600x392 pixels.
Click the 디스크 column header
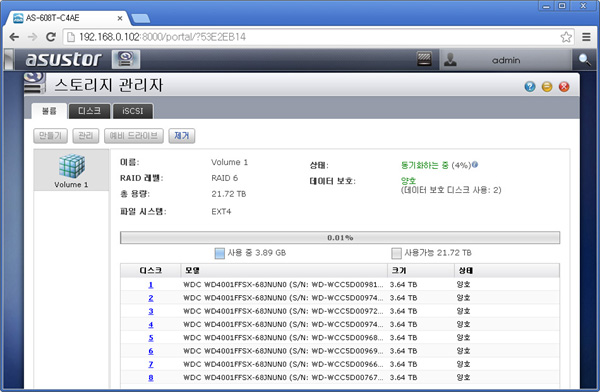pos(150,270)
